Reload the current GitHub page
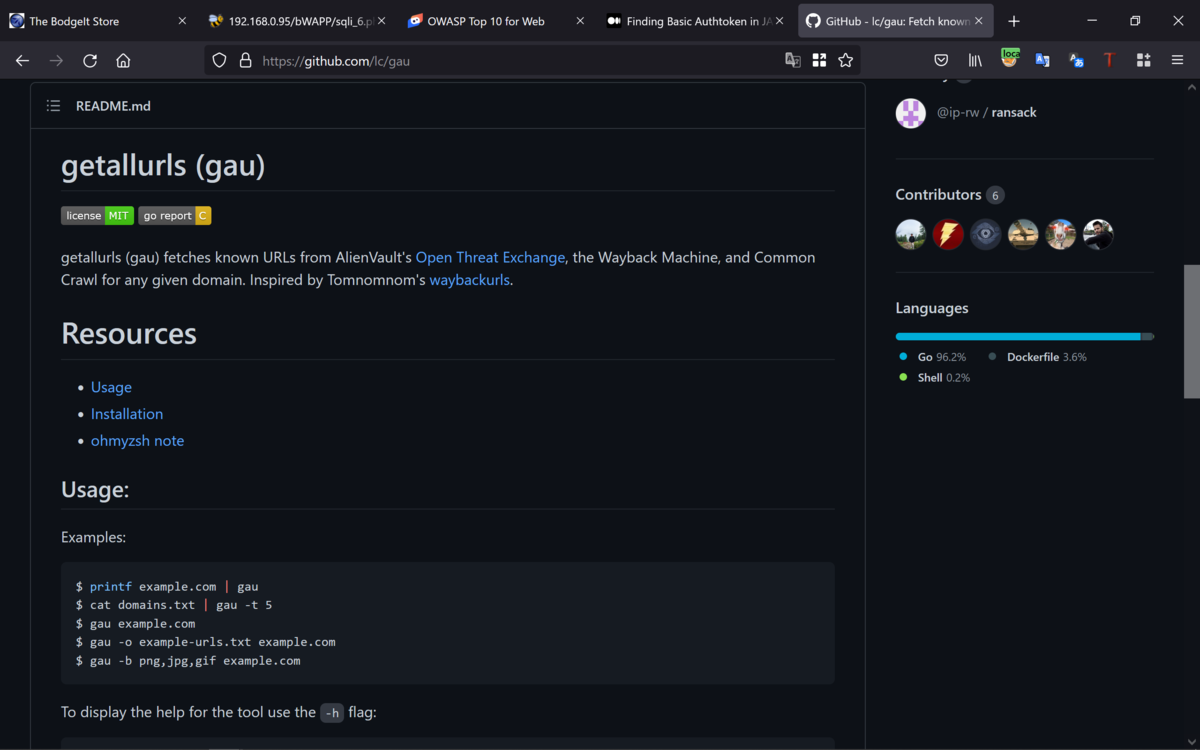The width and height of the screenshot is (1200, 750). (x=90, y=60)
